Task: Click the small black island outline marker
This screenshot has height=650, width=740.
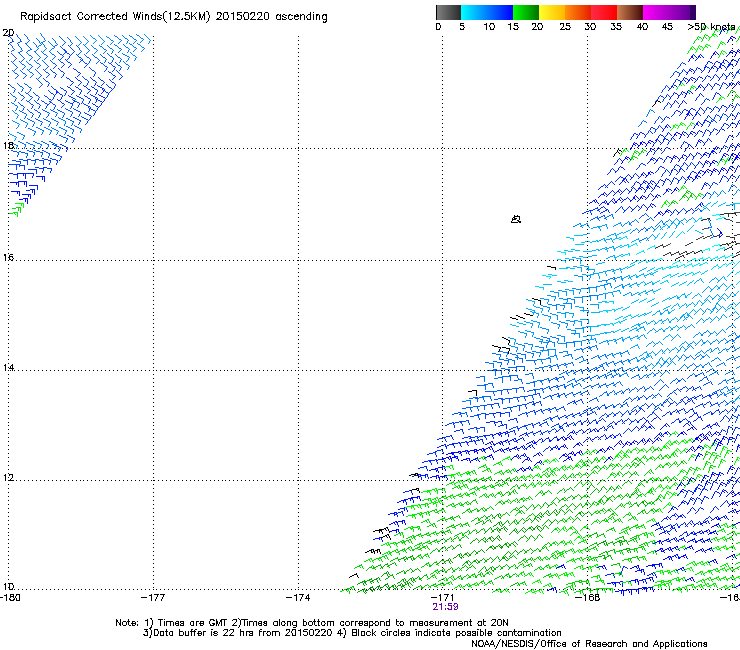Action: tap(516, 219)
